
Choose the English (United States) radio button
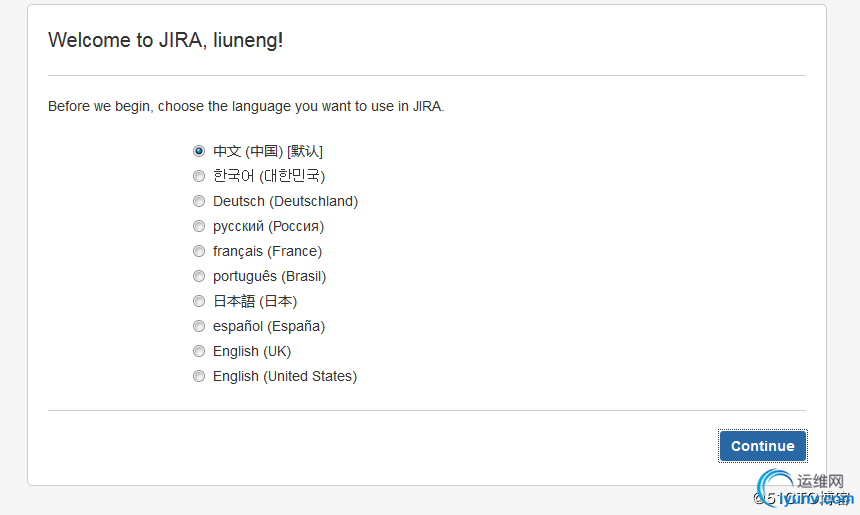199,376
